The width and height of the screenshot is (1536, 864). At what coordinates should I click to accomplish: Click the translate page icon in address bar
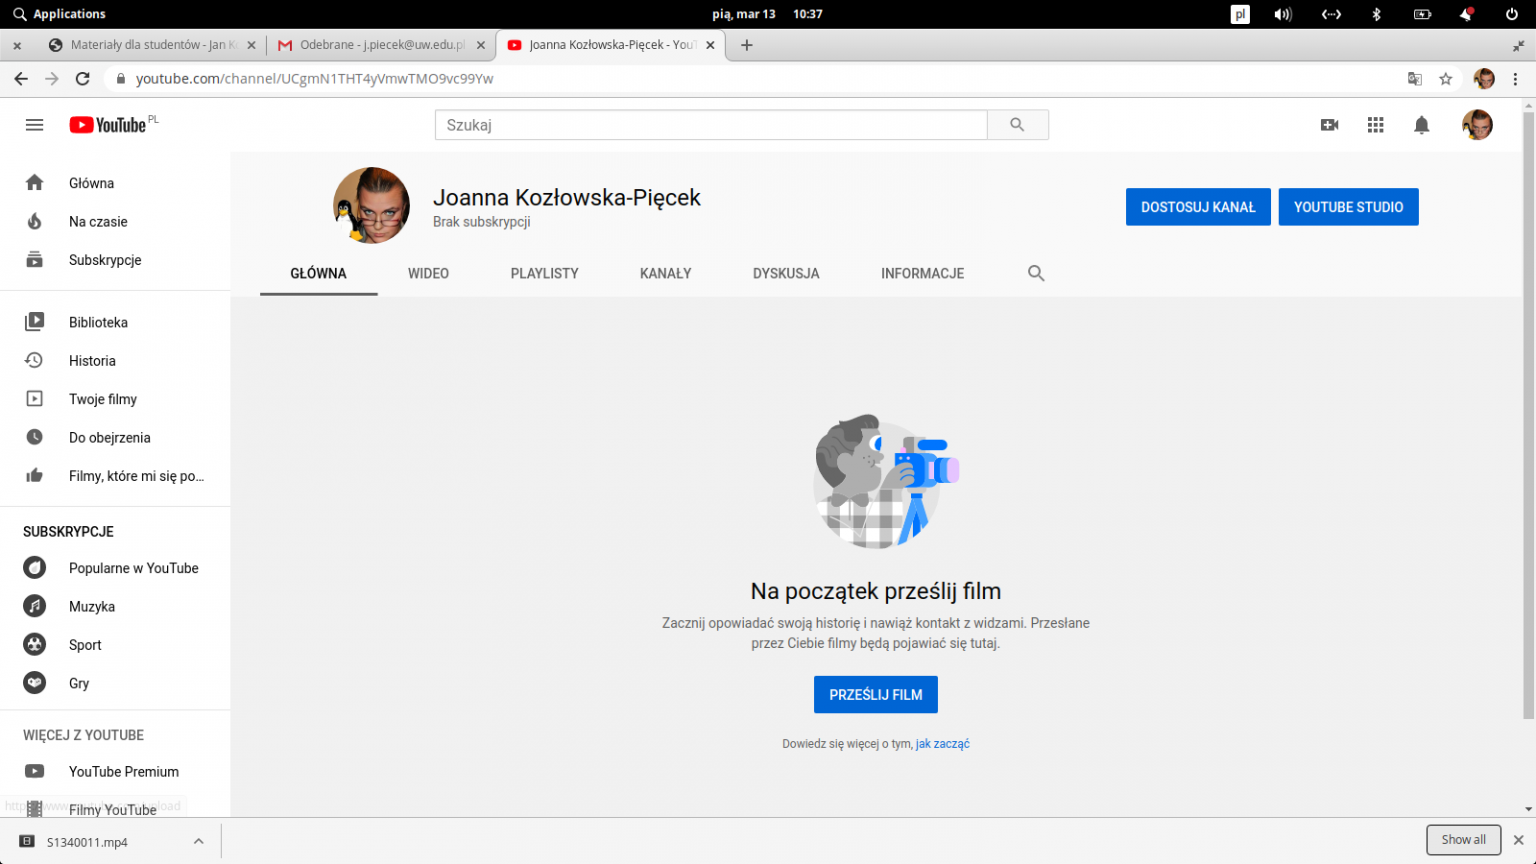[1415, 79]
